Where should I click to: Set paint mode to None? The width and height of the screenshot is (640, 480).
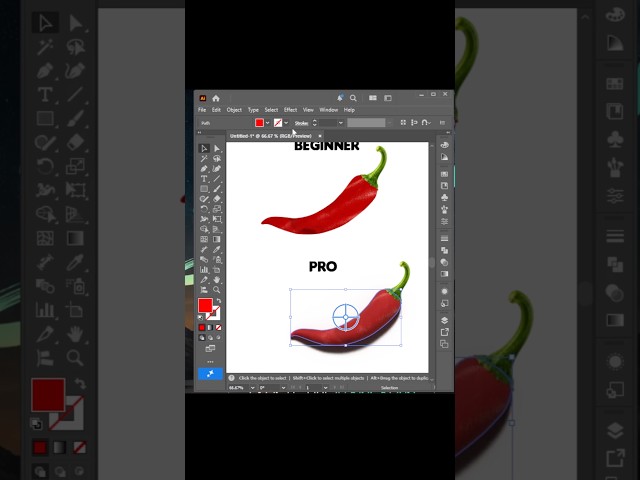[219, 327]
